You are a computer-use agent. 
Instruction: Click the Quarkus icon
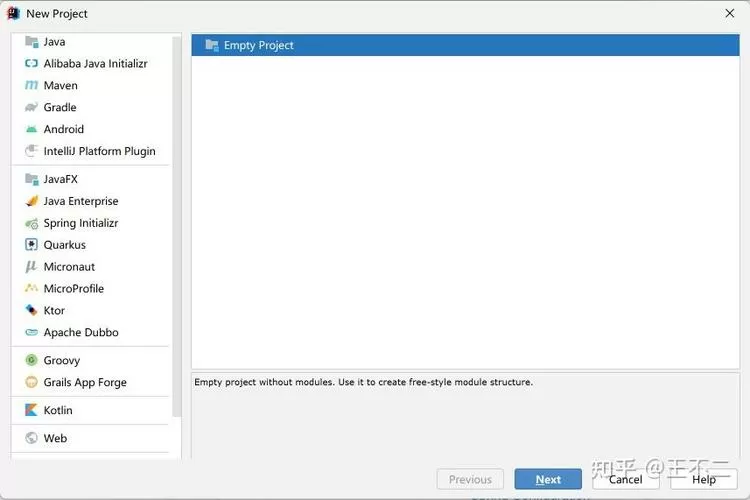[x=32, y=244]
